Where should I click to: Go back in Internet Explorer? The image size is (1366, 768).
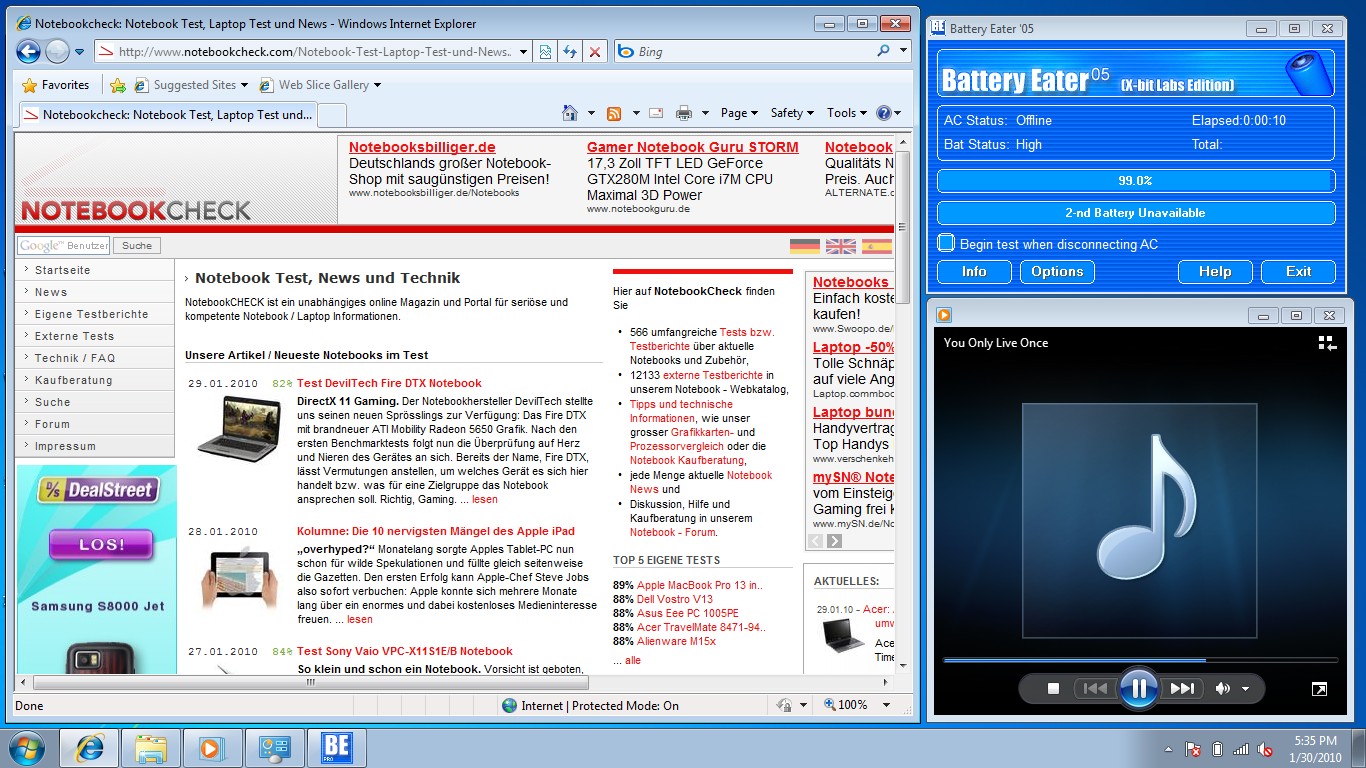click(28, 51)
